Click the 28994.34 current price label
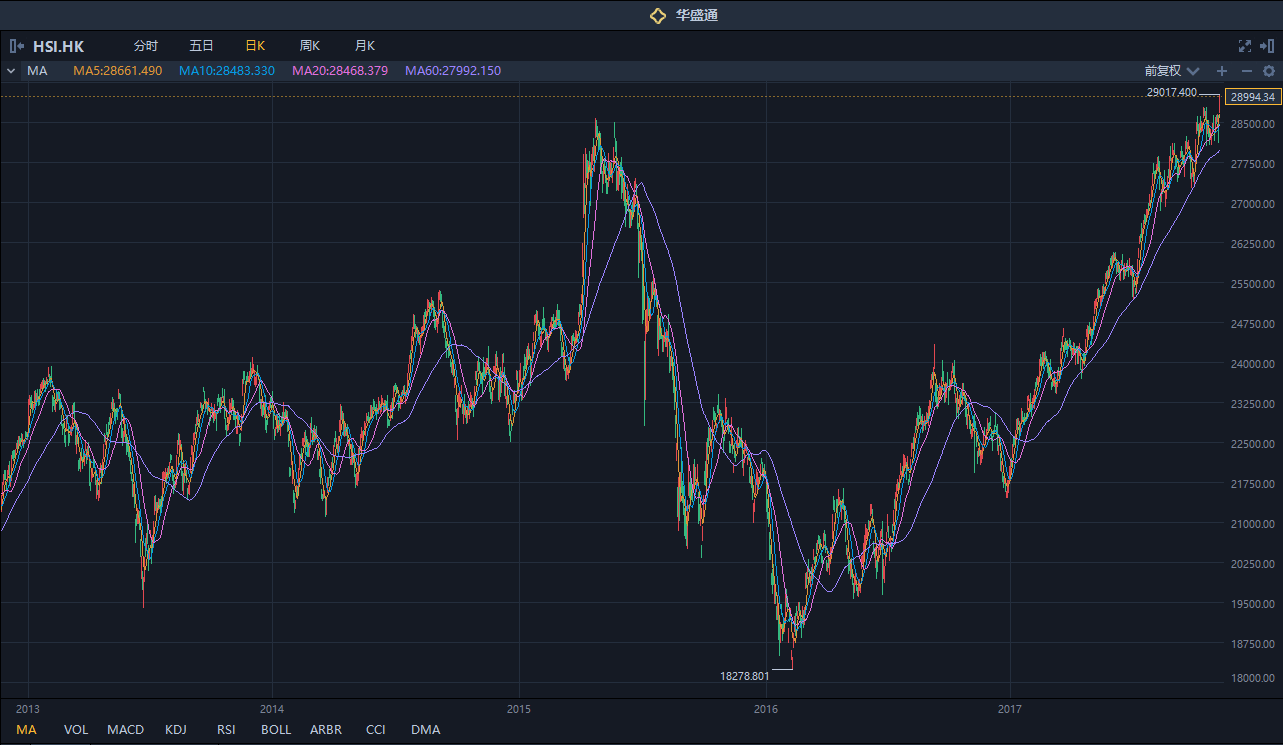Image resolution: width=1283 pixels, height=745 pixels. point(1253,97)
